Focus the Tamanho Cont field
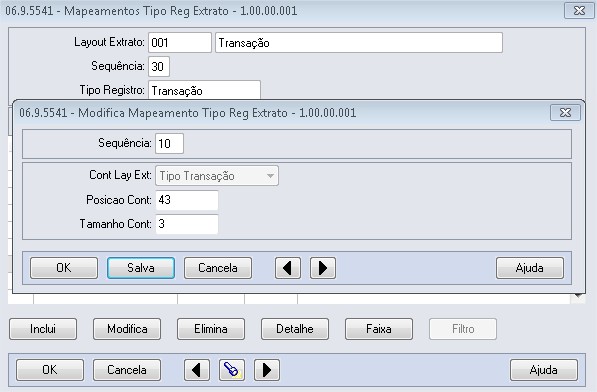This screenshot has width=597, height=392. click(x=187, y=224)
